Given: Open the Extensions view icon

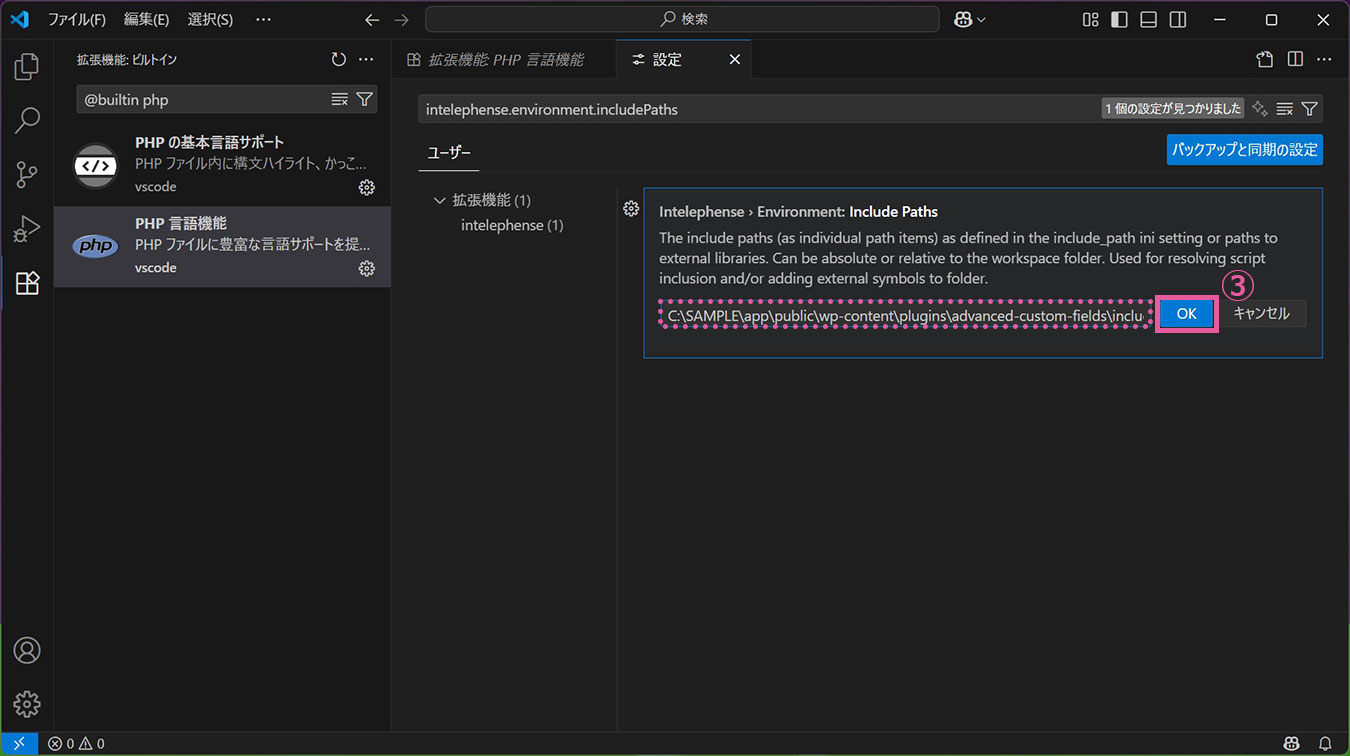Looking at the screenshot, I should click(x=27, y=283).
